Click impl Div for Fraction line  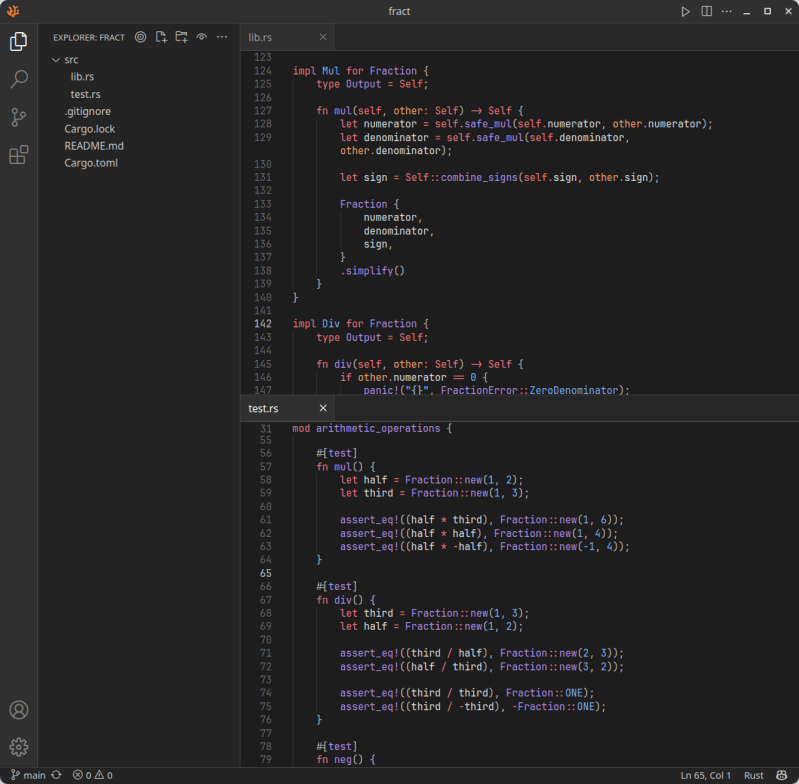click(360, 324)
